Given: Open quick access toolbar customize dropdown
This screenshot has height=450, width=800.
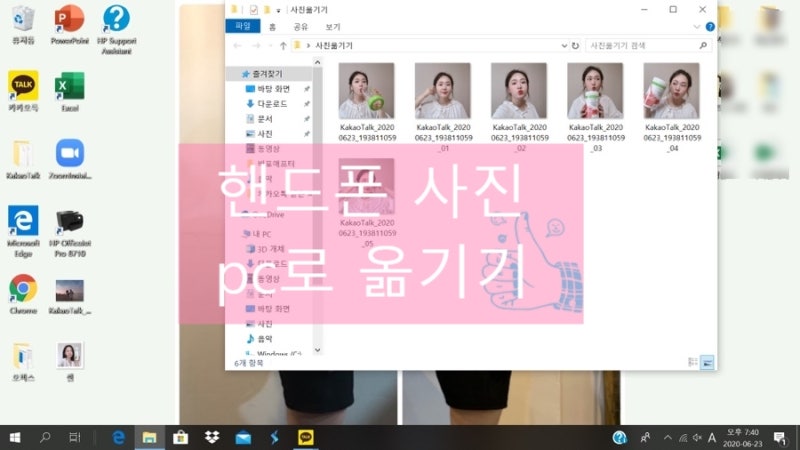Looking at the screenshot, I should [x=279, y=10].
